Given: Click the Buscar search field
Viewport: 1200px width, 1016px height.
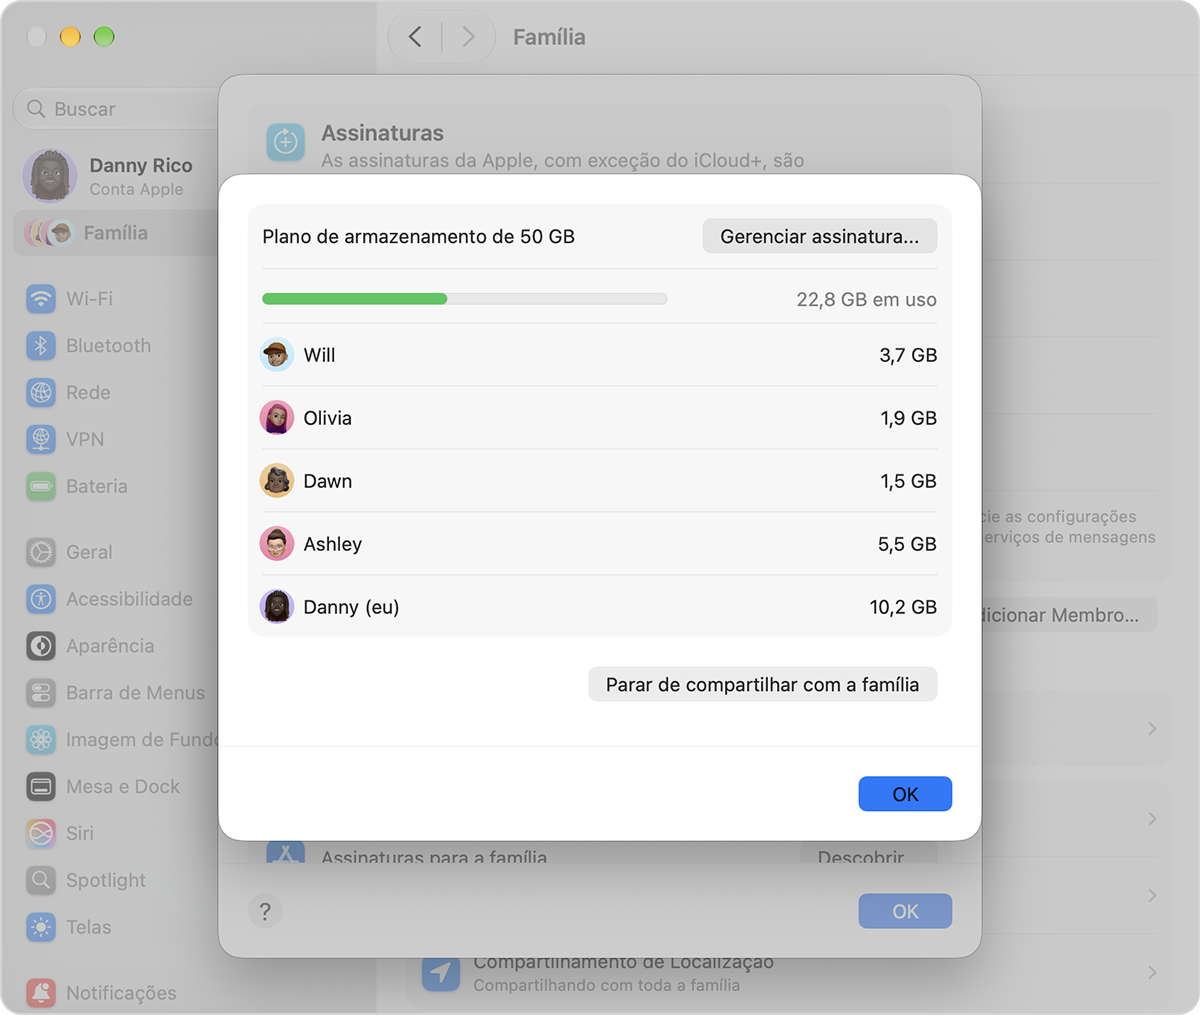Looking at the screenshot, I should point(116,109).
